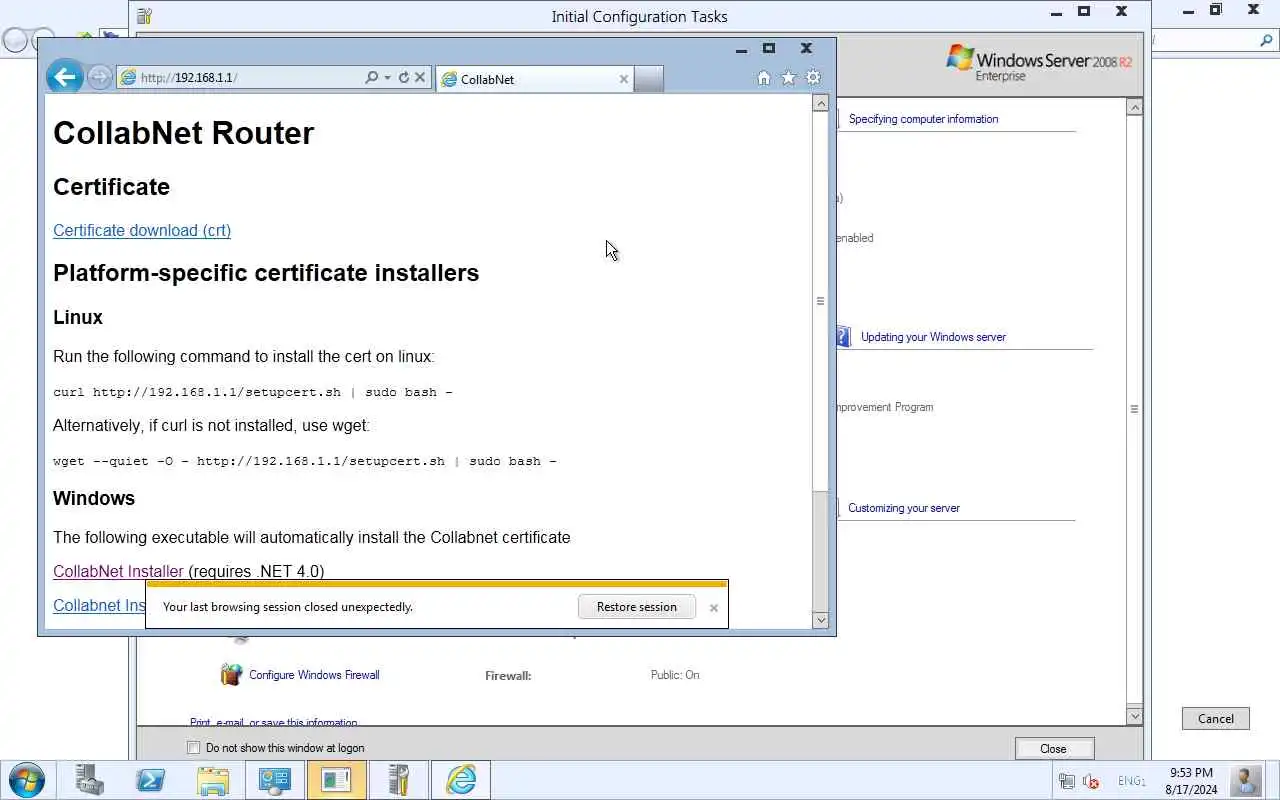Viewport: 1280px width, 800px height.
Task: Launch Windows PowerShell from the taskbar
Action: tap(151, 779)
